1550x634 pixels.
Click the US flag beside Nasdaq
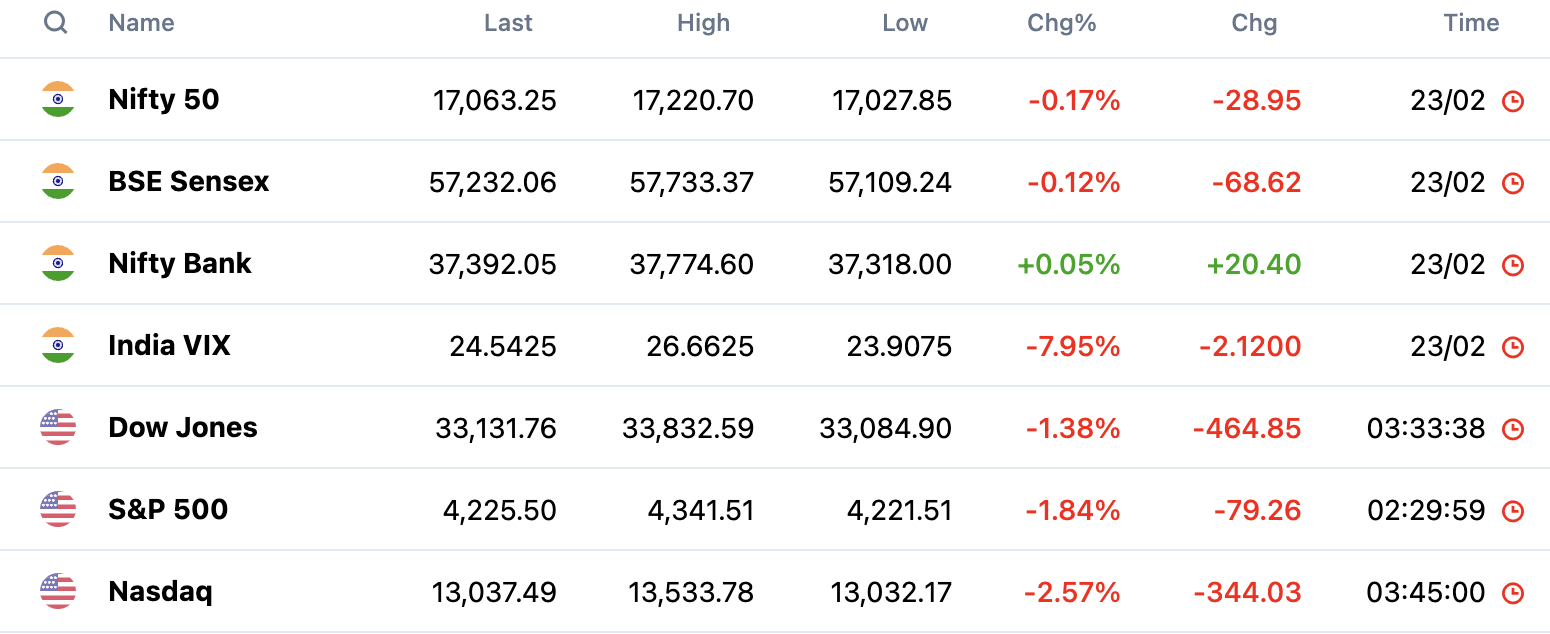58,591
